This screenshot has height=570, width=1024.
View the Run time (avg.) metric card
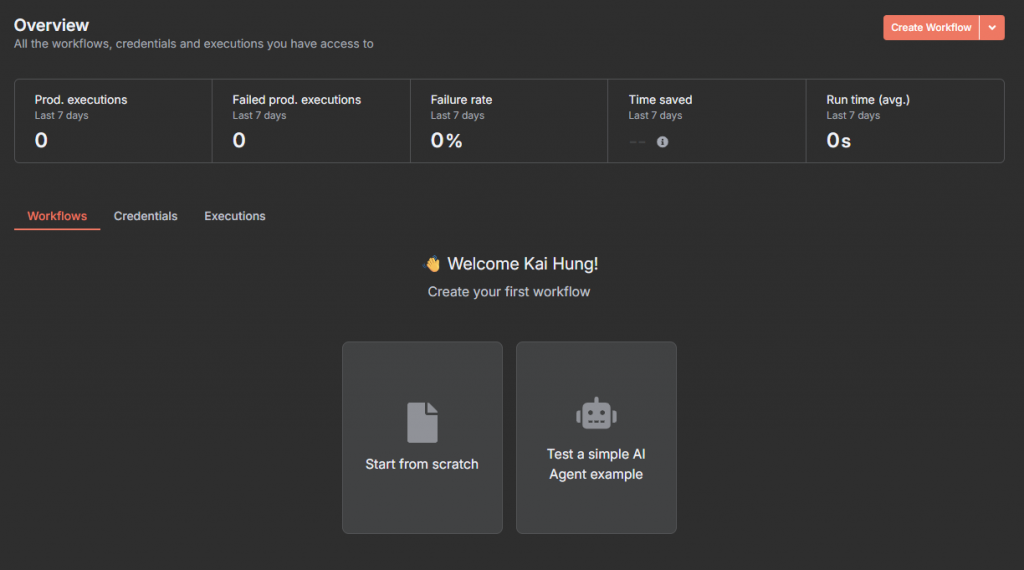(x=905, y=121)
